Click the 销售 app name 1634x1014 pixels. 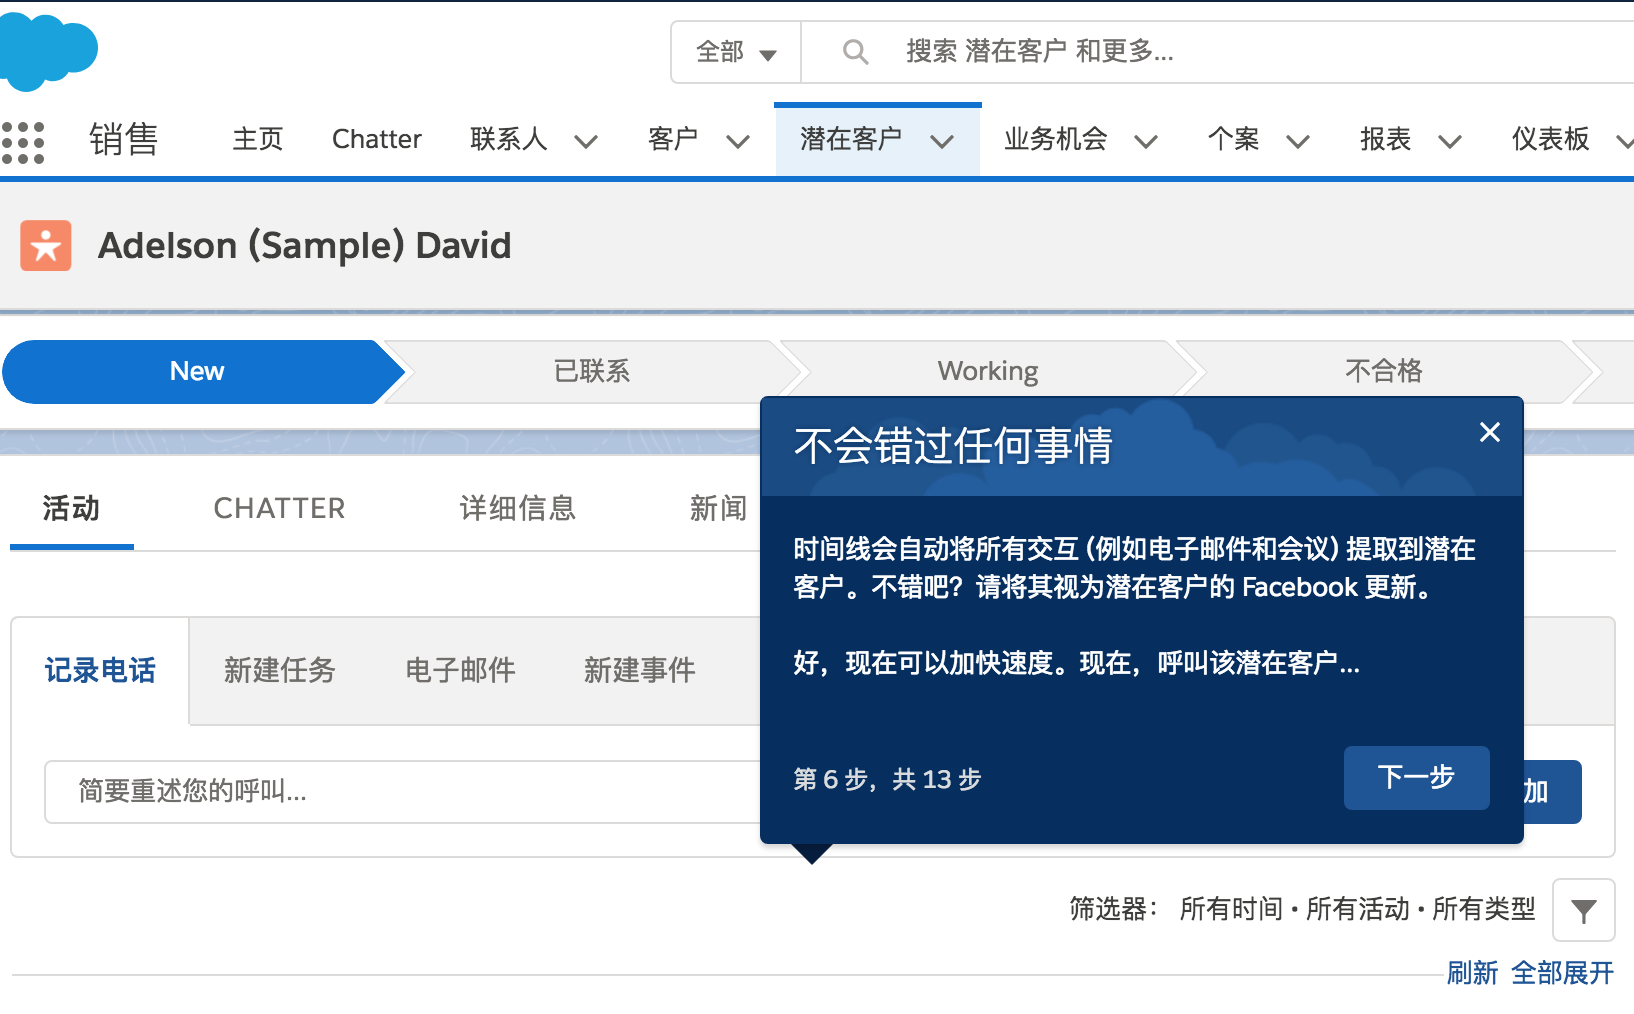tap(124, 139)
